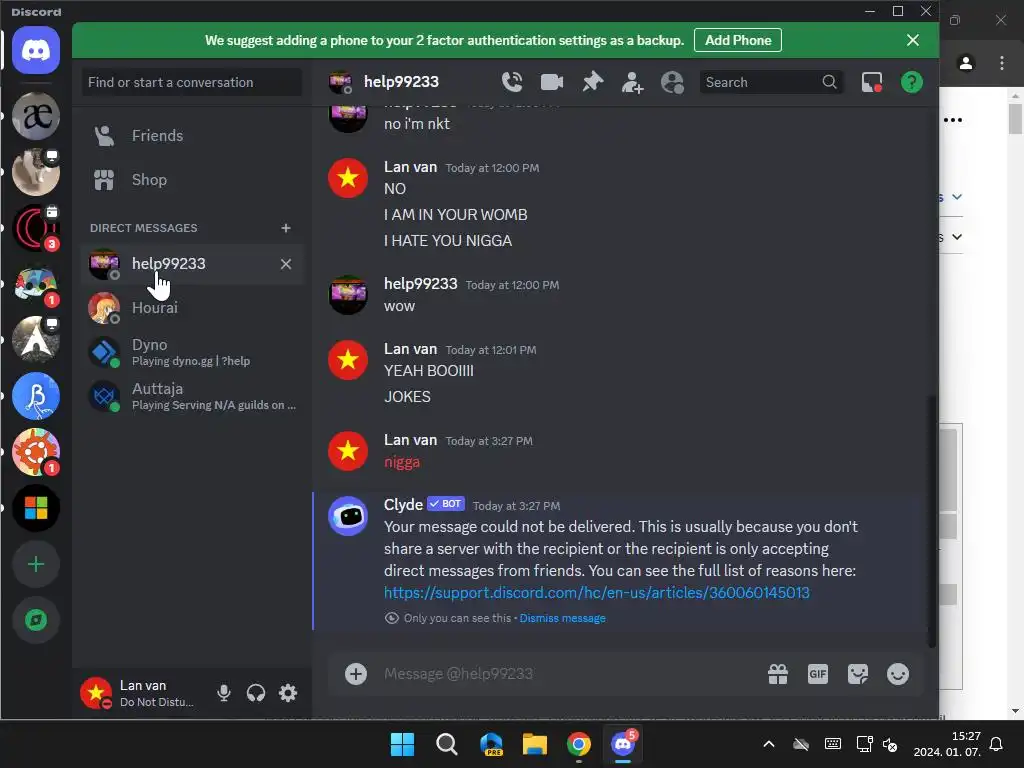Viewport: 1024px width, 768px height.
Task: Click Add Phone button in banner
Action: pyautogui.click(x=738, y=40)
